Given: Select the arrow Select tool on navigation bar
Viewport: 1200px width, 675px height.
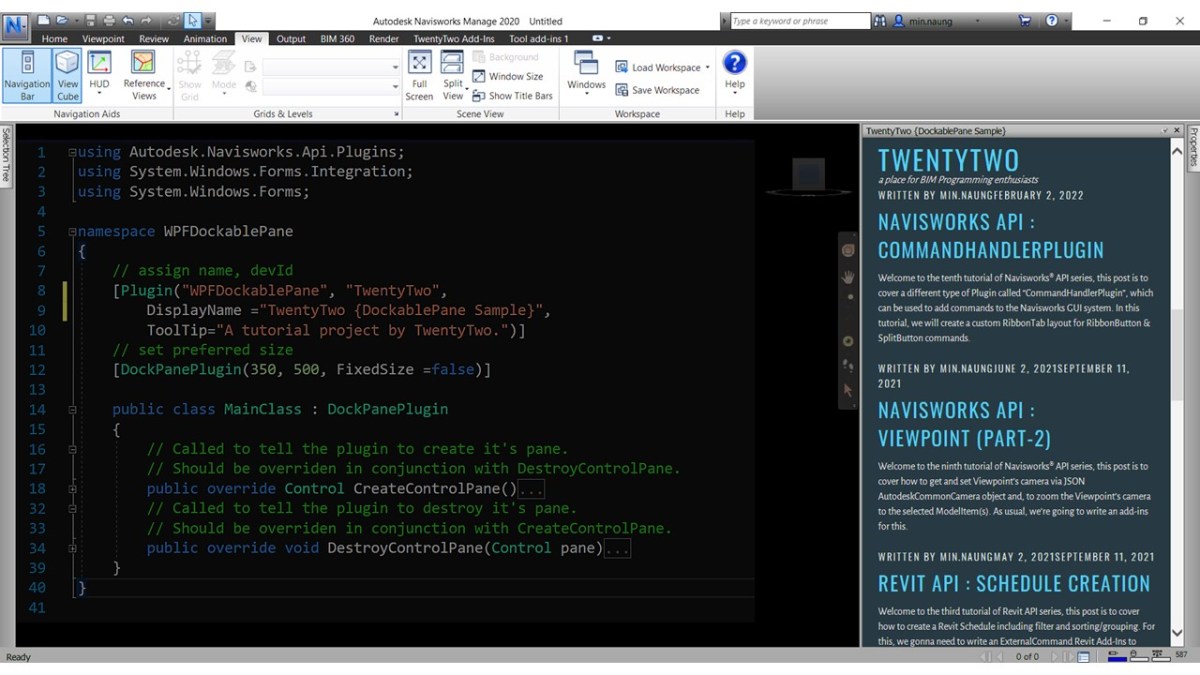Looking at the screenshot, I should point(848,390).
